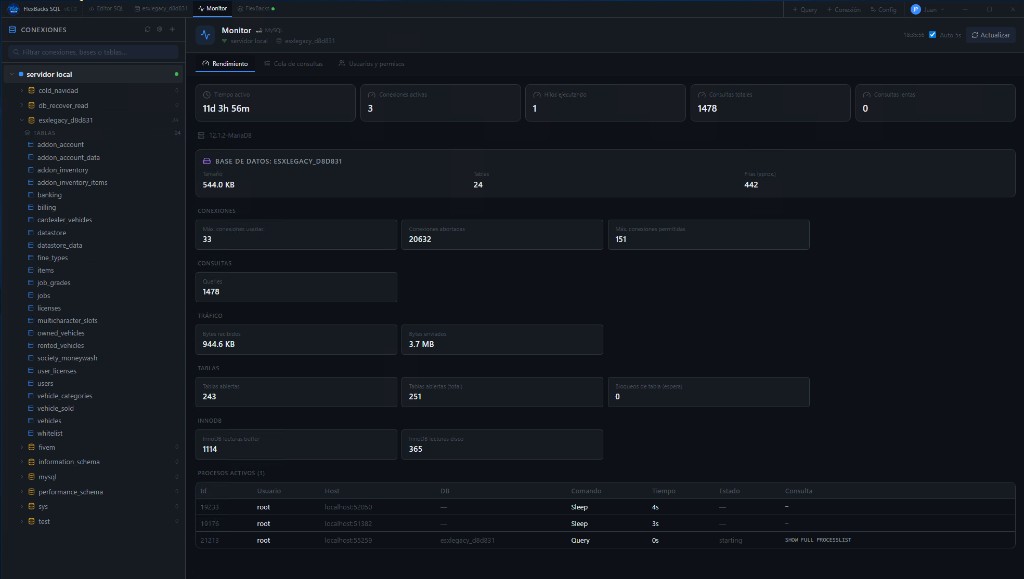The height and width of the screenshot is (579, 1024).
Task: Click the 3.7 MB bytes sent value
Action: click(x=421, y=344)
